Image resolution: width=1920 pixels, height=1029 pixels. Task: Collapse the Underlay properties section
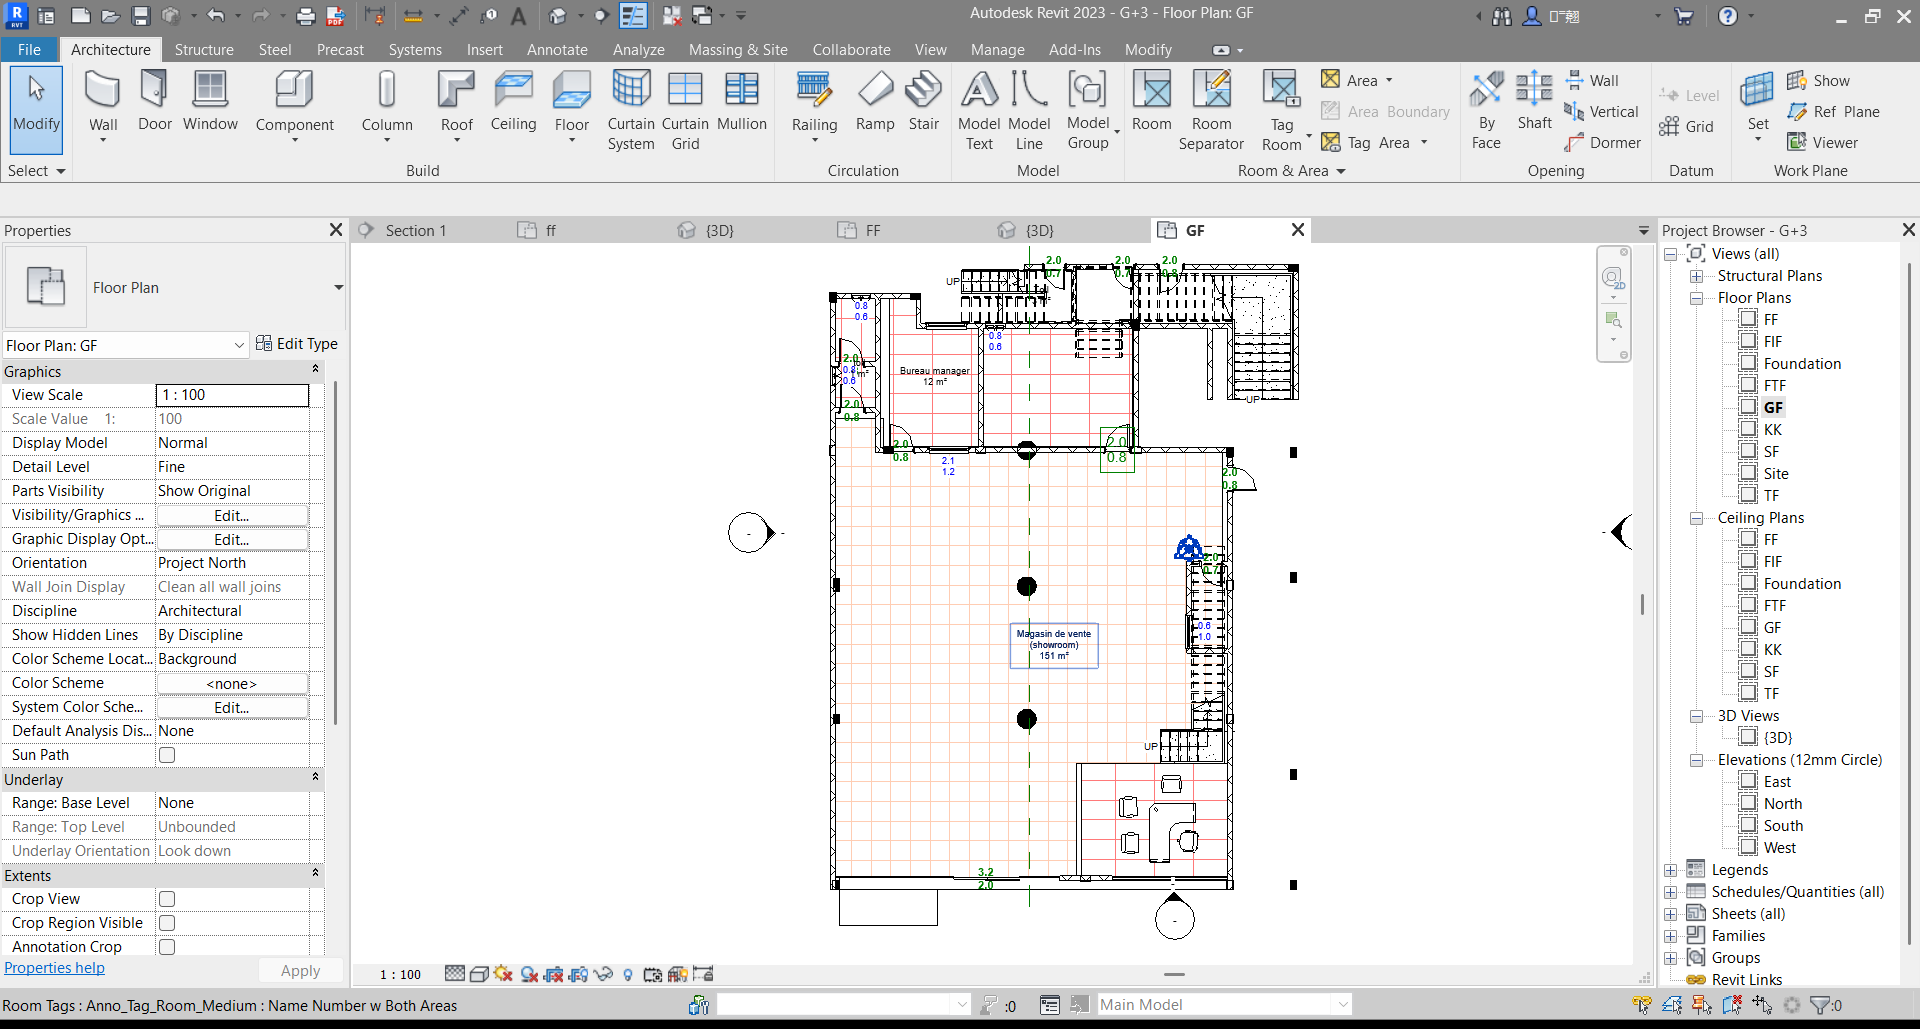point(315,778)
